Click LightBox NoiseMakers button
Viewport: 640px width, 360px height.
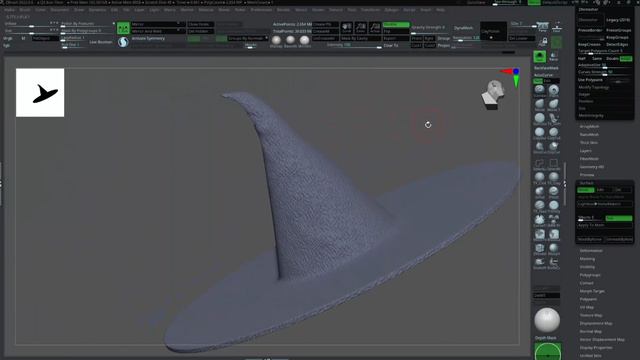pos(604,204)
